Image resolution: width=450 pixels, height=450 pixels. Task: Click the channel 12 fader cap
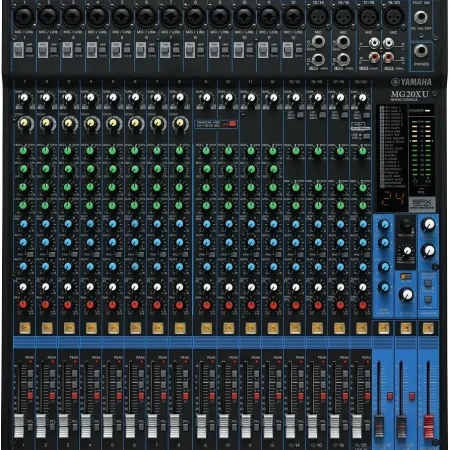(x=268, y=426)
